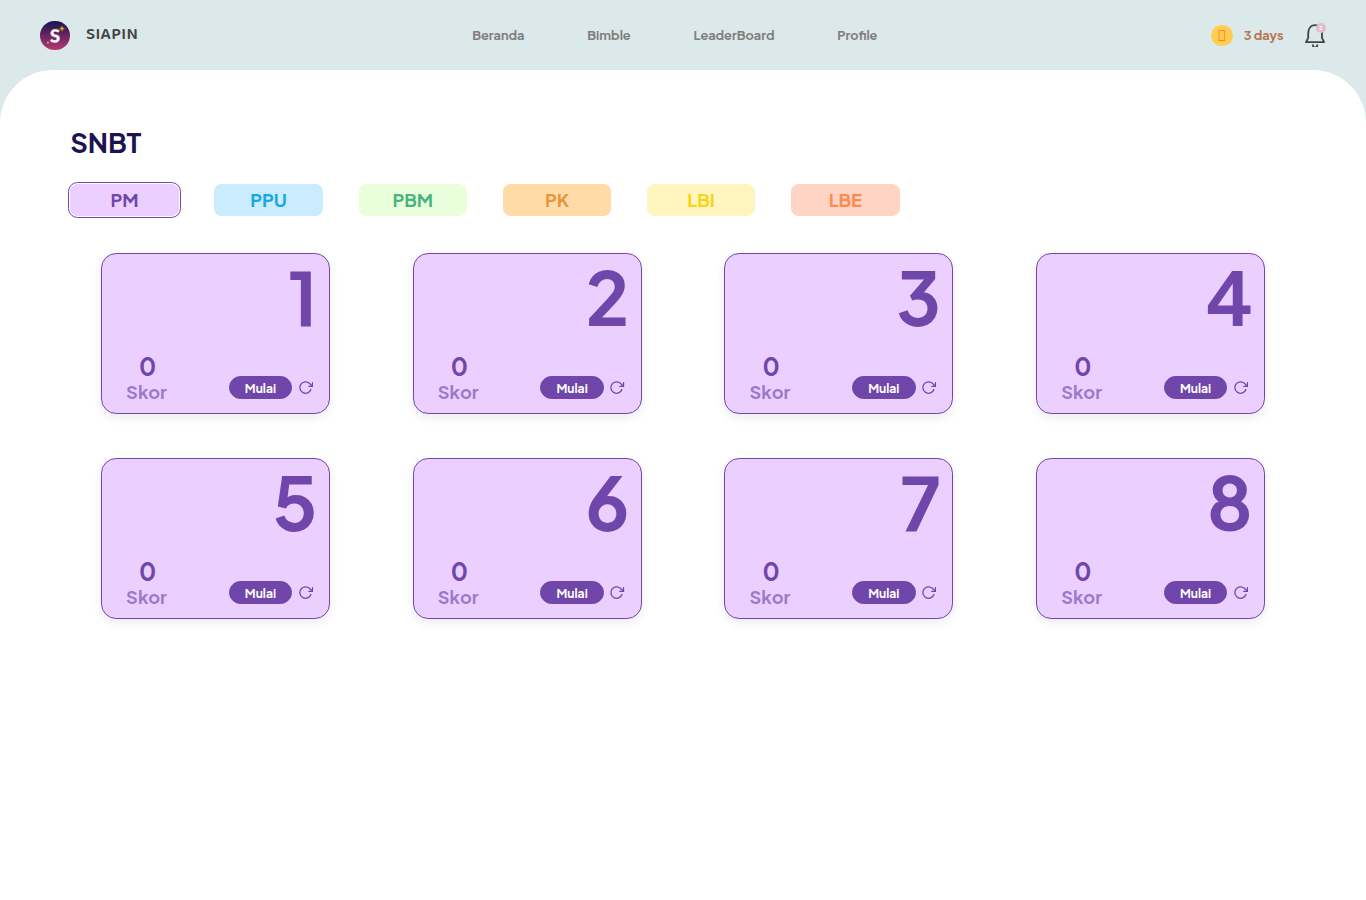Click the gold coin icon
Screen dimensions: 1366x900
(x=1221, y=35)
